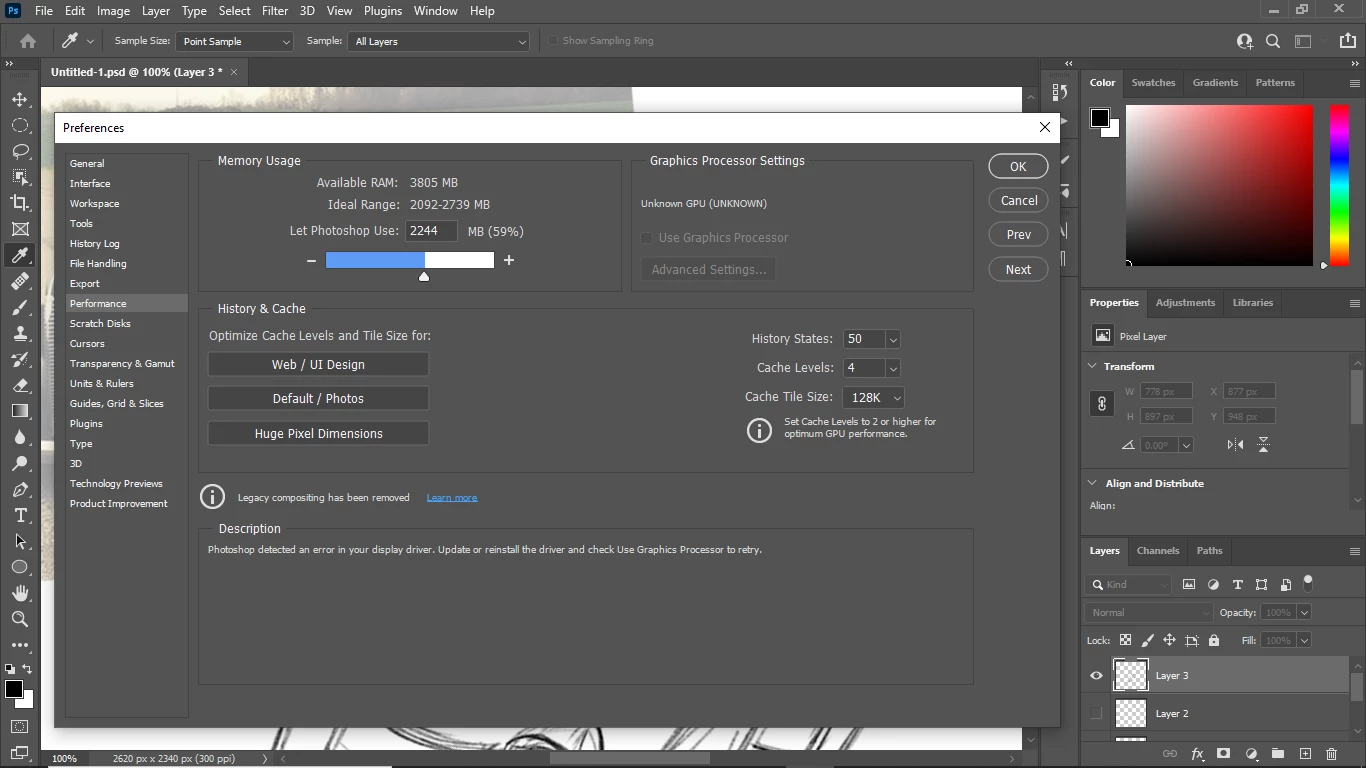Image resolution: width=1366 pixels, height=768 pixels.
Task: Click the Add layer mask icon
Action: click(x=1223, y=753)
